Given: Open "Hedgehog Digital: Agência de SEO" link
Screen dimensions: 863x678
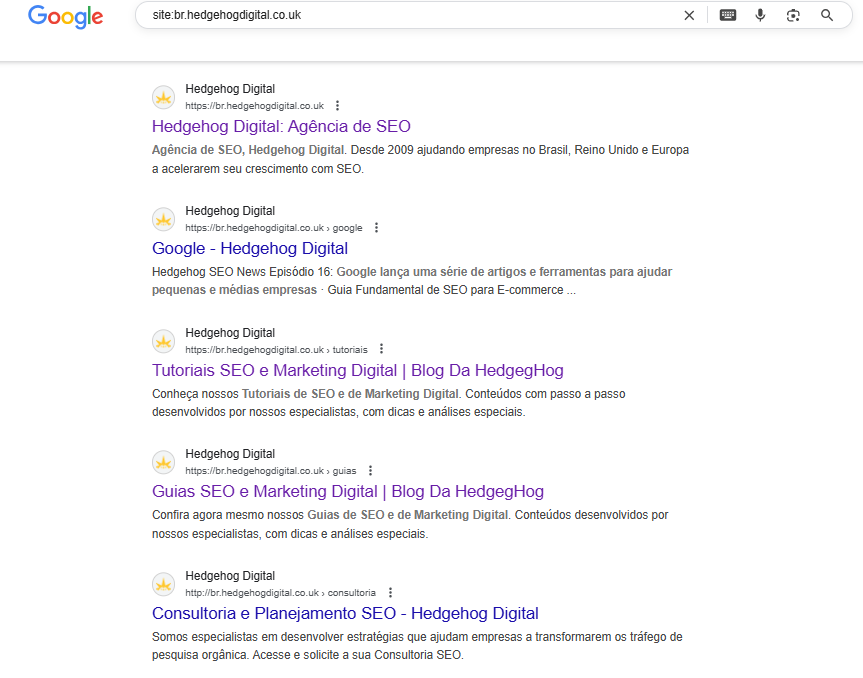Looking at the screenshot, I should 281,127.
